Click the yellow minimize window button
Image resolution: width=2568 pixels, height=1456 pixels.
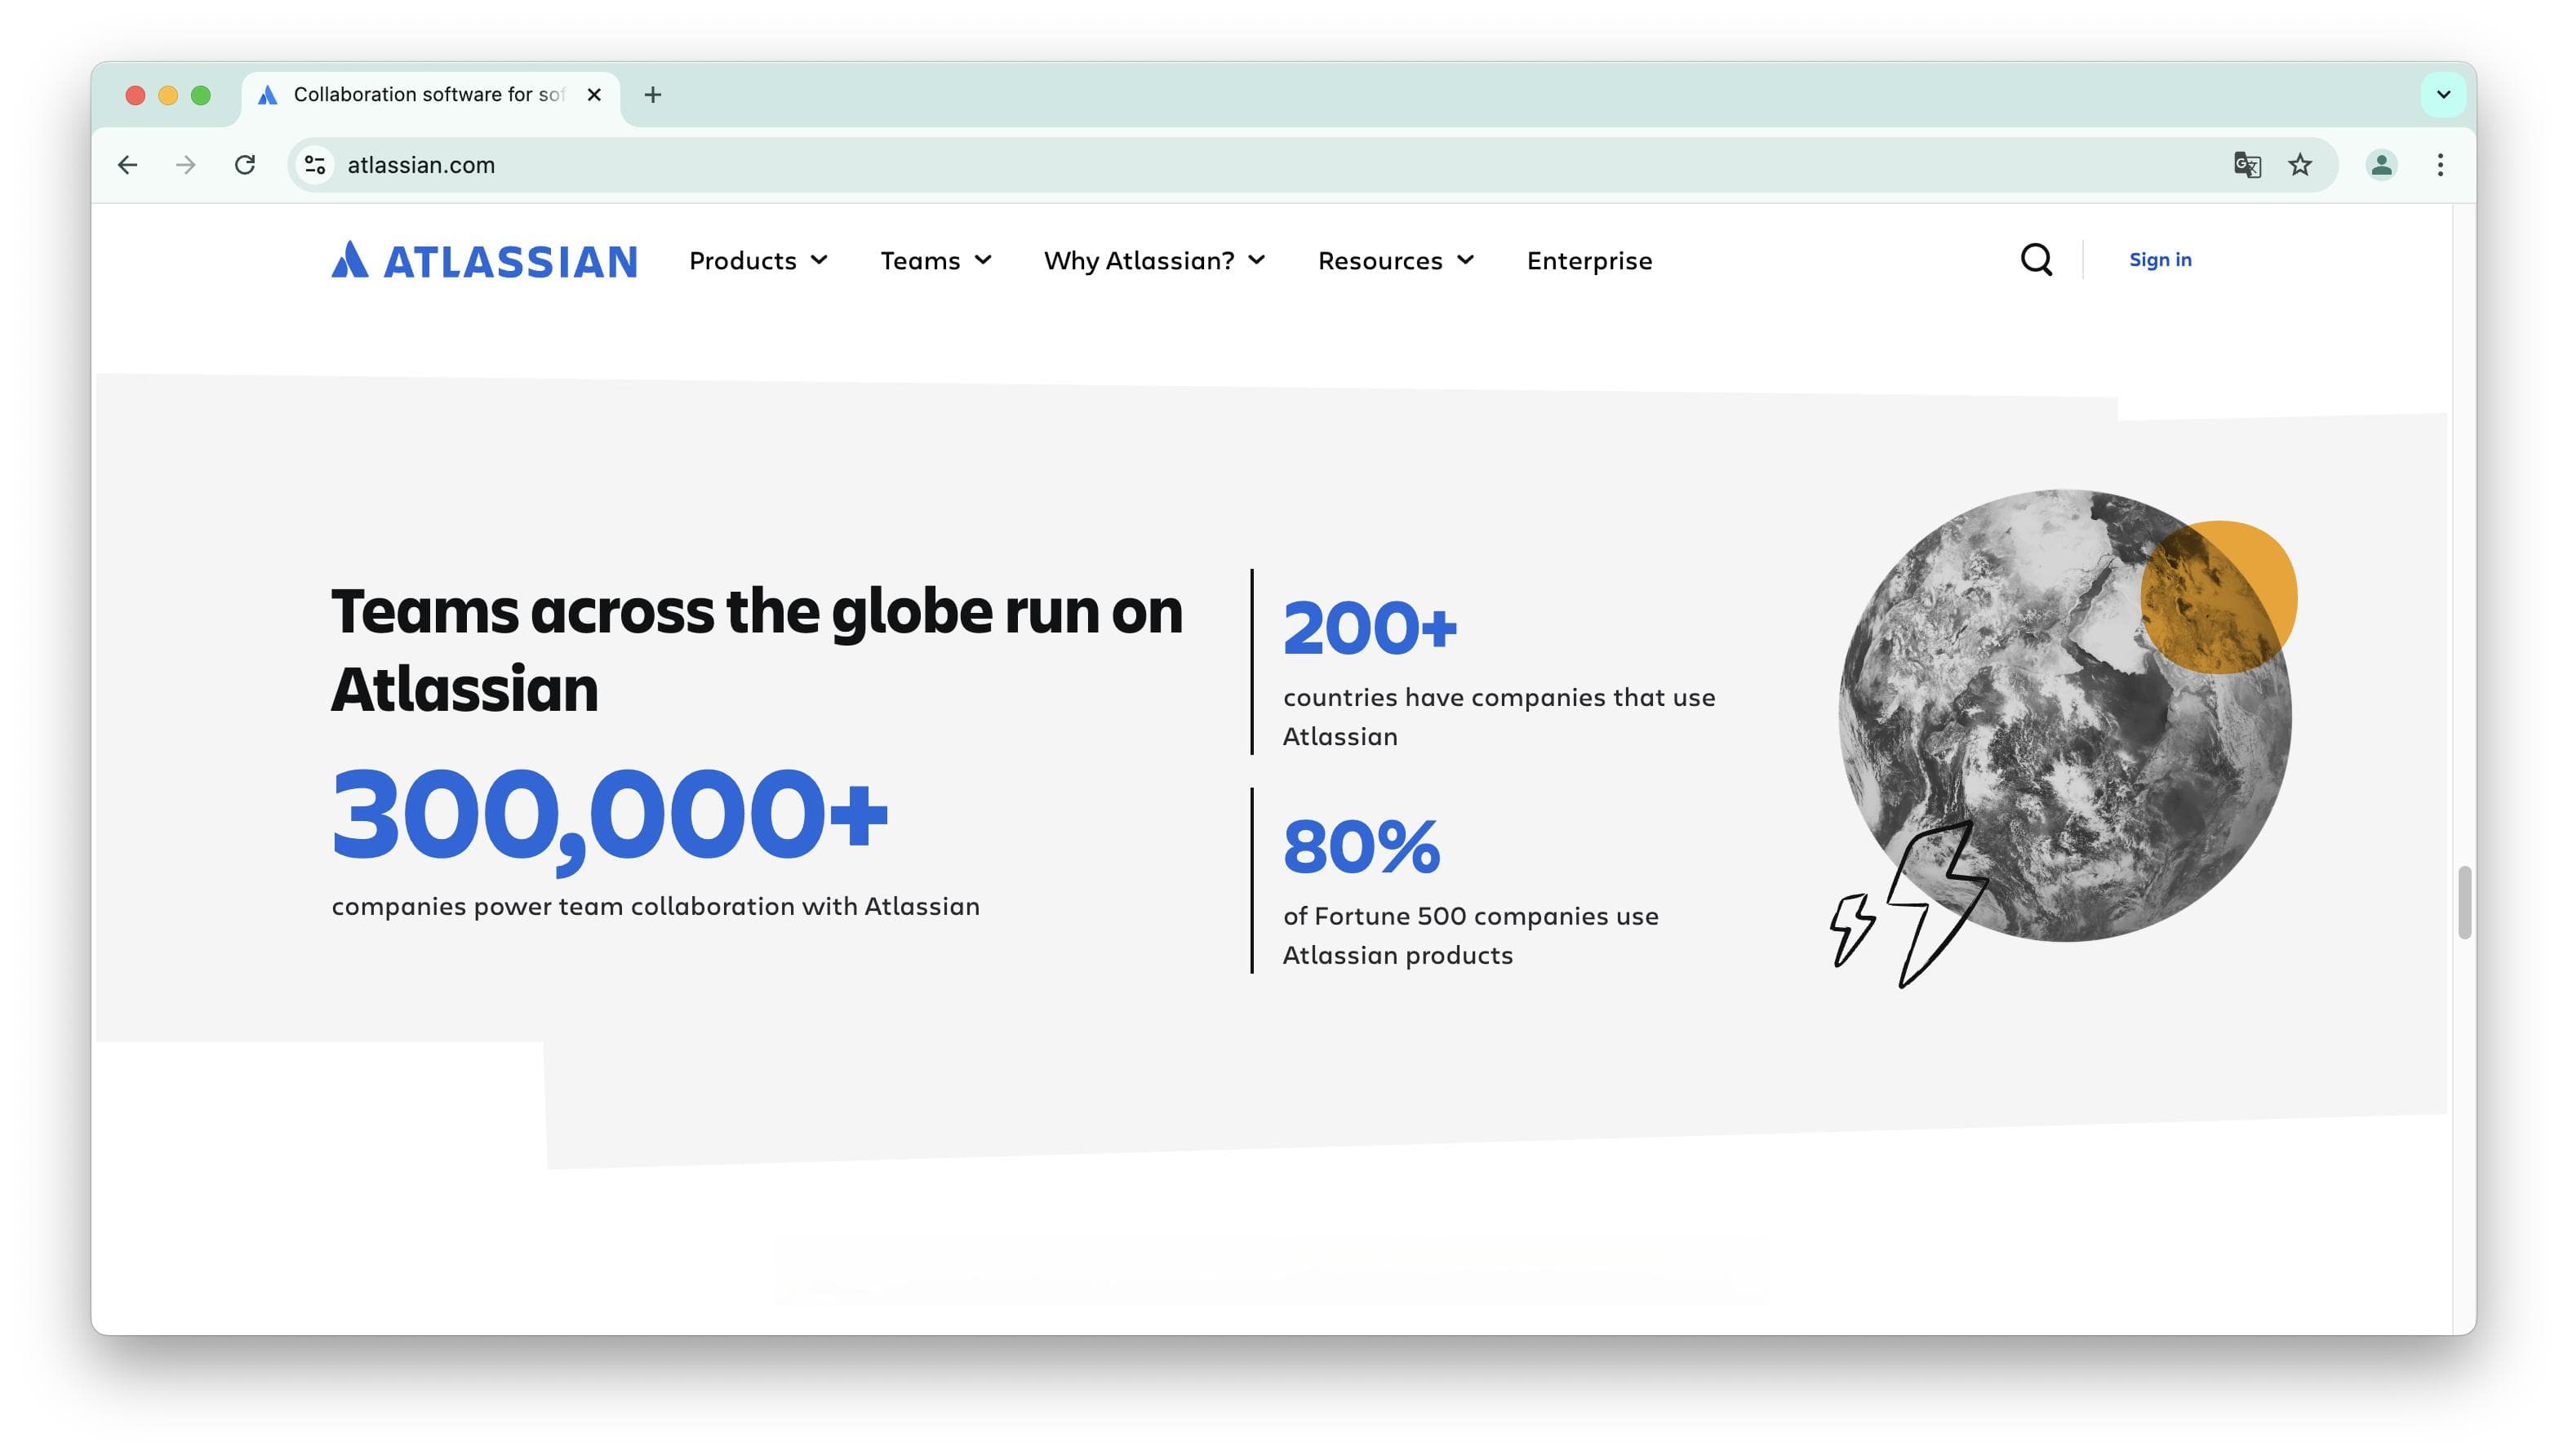168,95
